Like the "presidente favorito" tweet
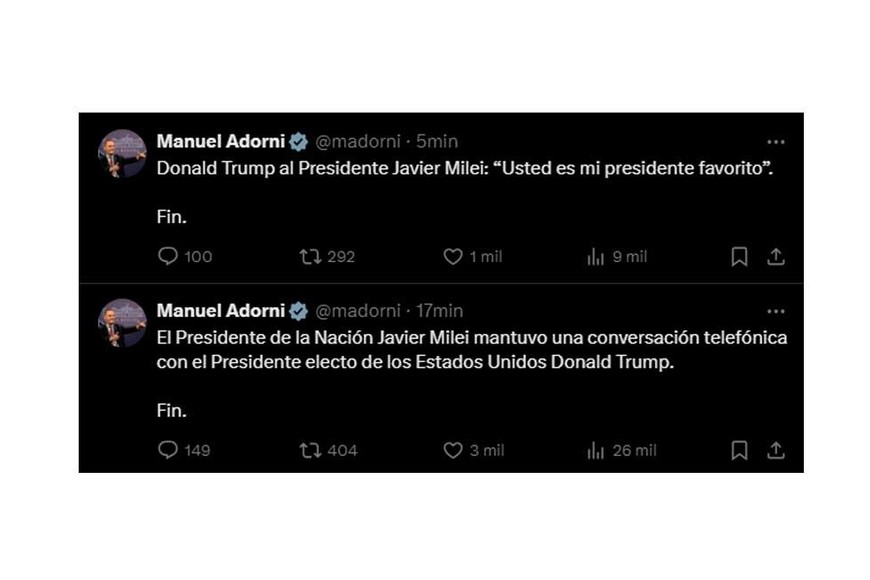Viewport: 870px width, 580px height. 453,257
